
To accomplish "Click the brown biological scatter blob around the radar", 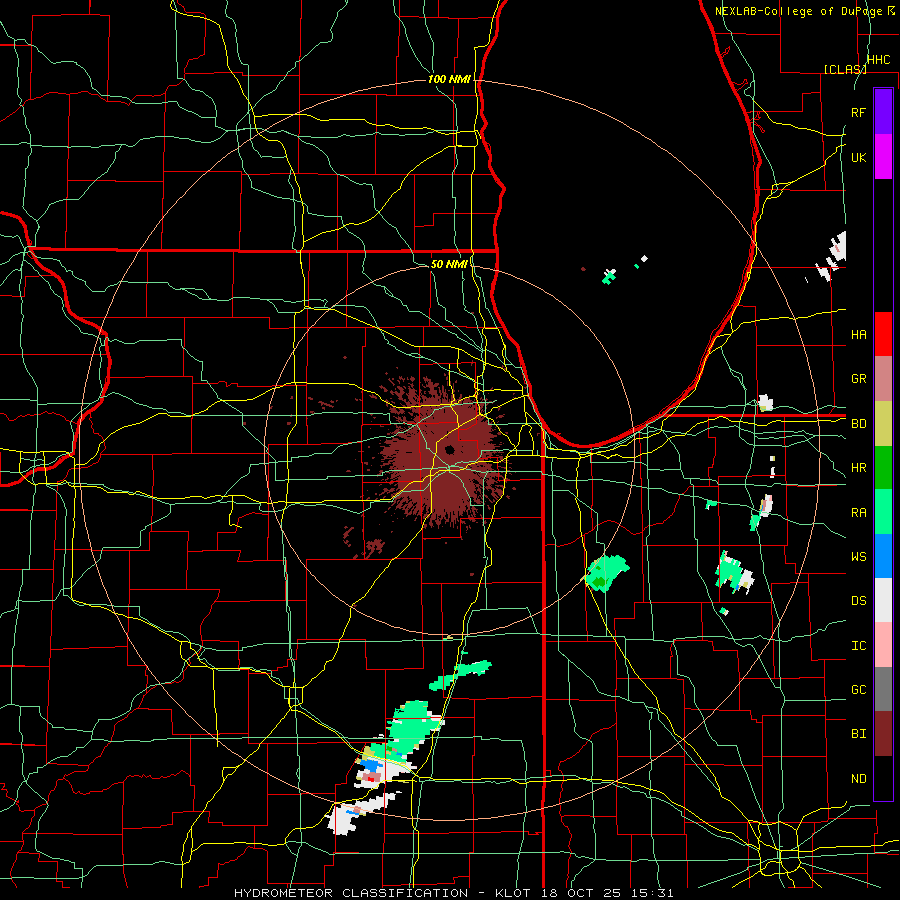I will click(x=442, y=453).
